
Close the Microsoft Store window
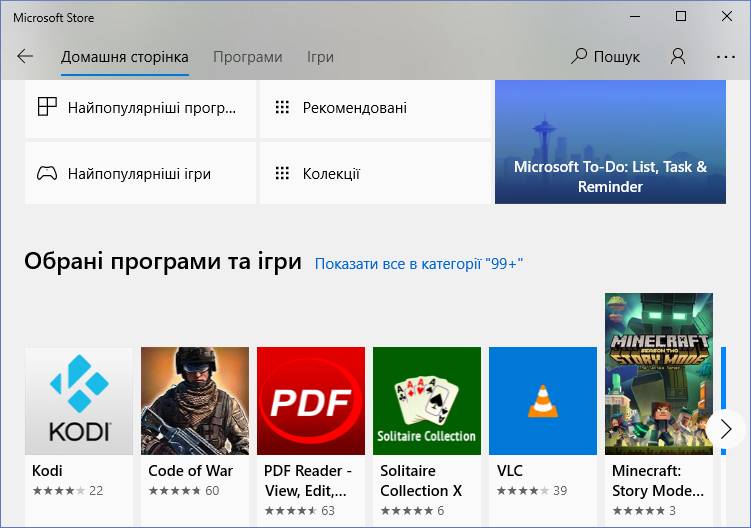click(x=727, y=16)
